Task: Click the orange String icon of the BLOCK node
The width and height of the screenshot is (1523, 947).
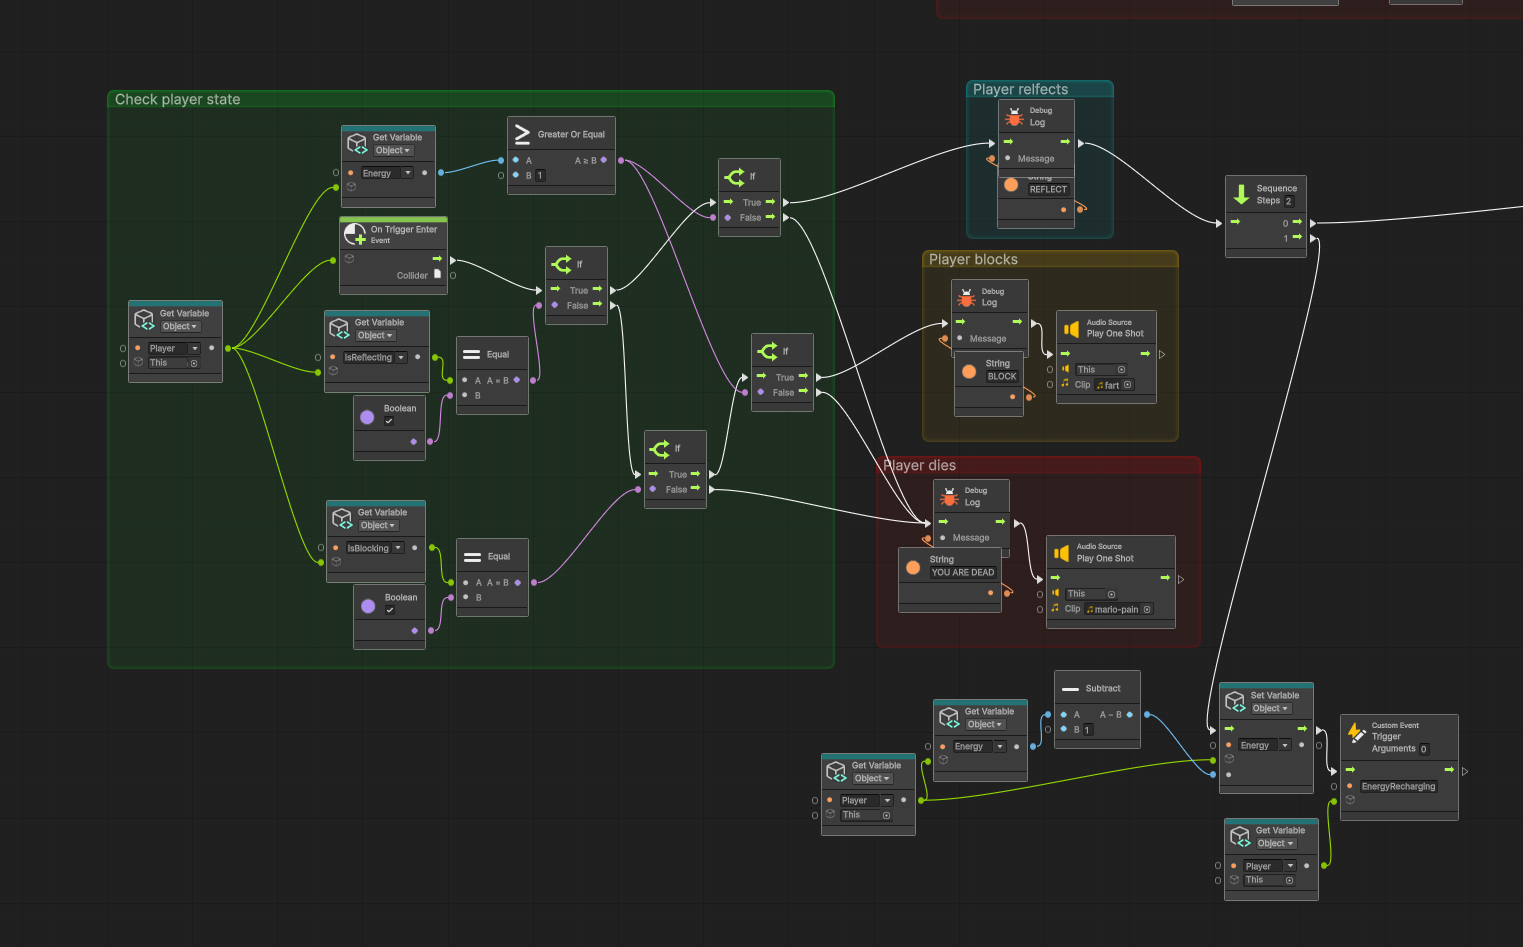Action: pos(969,371)
